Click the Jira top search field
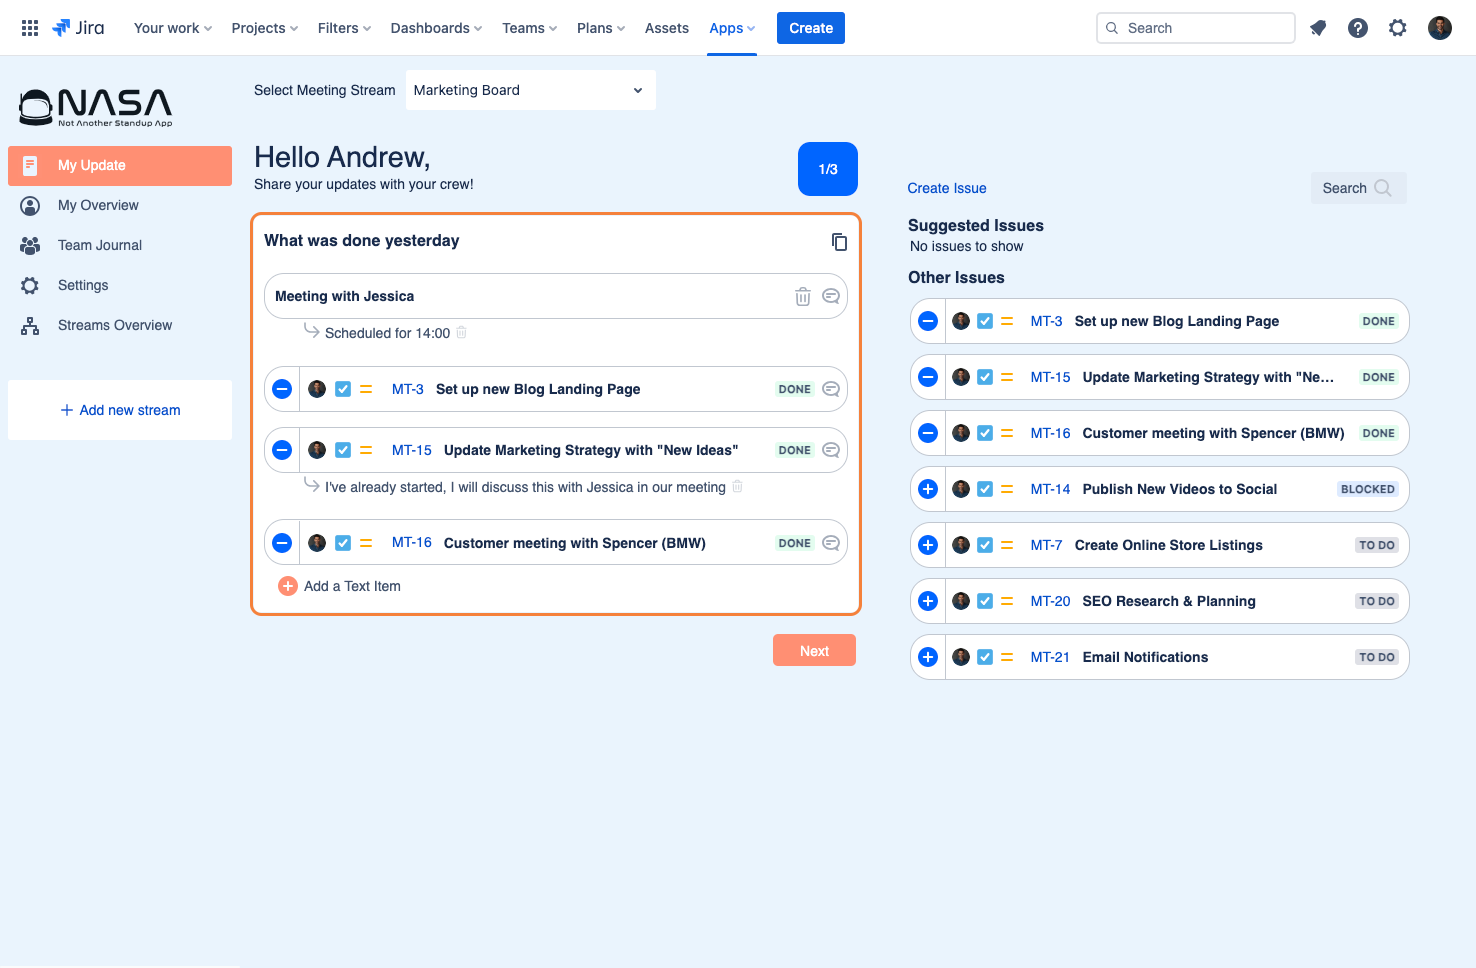This screenshot has height=968, width=1476. point(1196,28)
